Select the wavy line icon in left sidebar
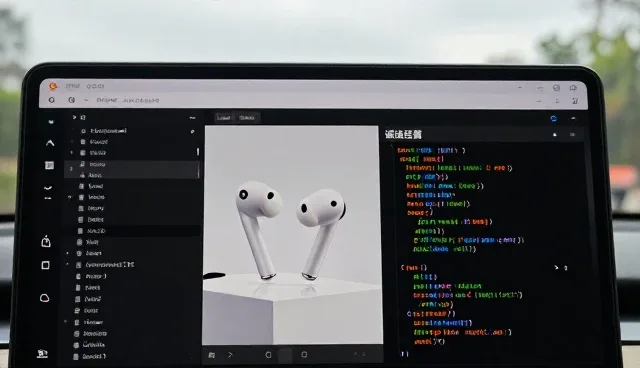The height and width of the screenshot is (368, 640). point(48,188)
